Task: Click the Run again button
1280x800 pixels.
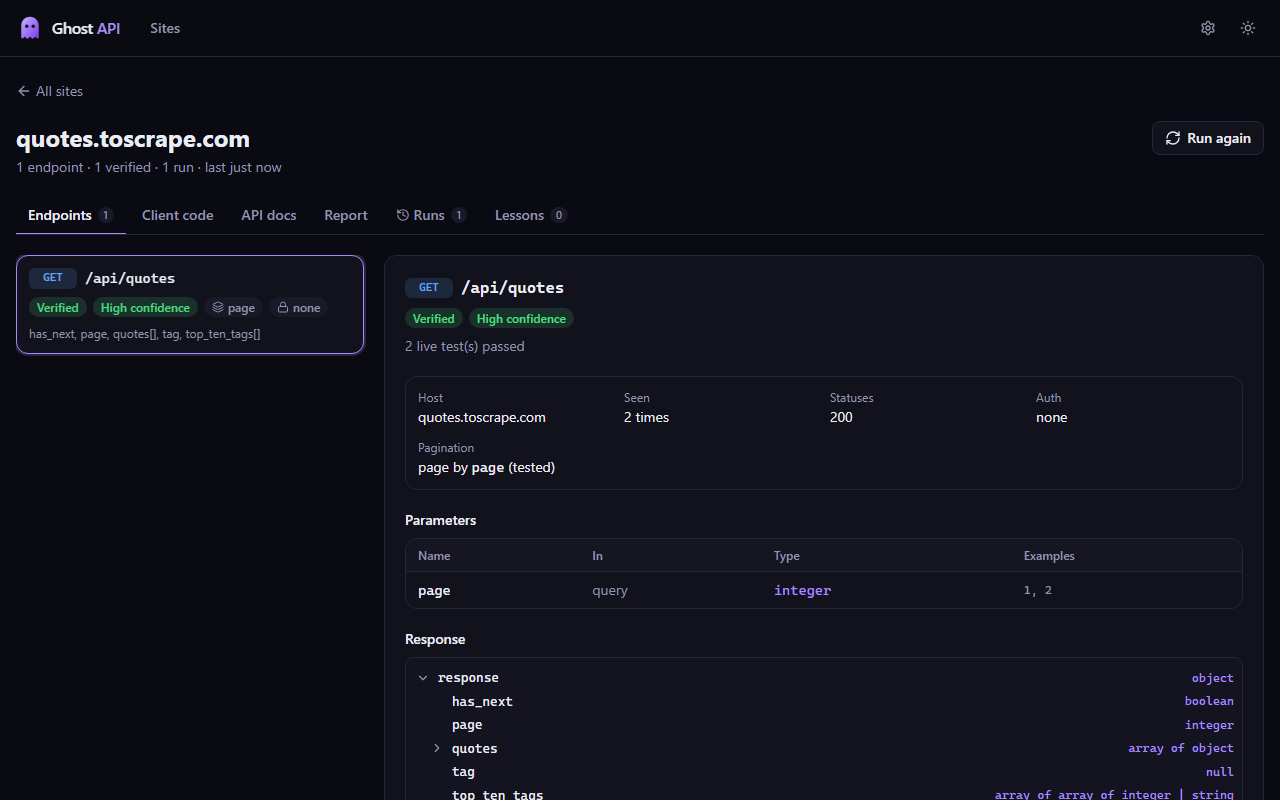Action: 1208,138
